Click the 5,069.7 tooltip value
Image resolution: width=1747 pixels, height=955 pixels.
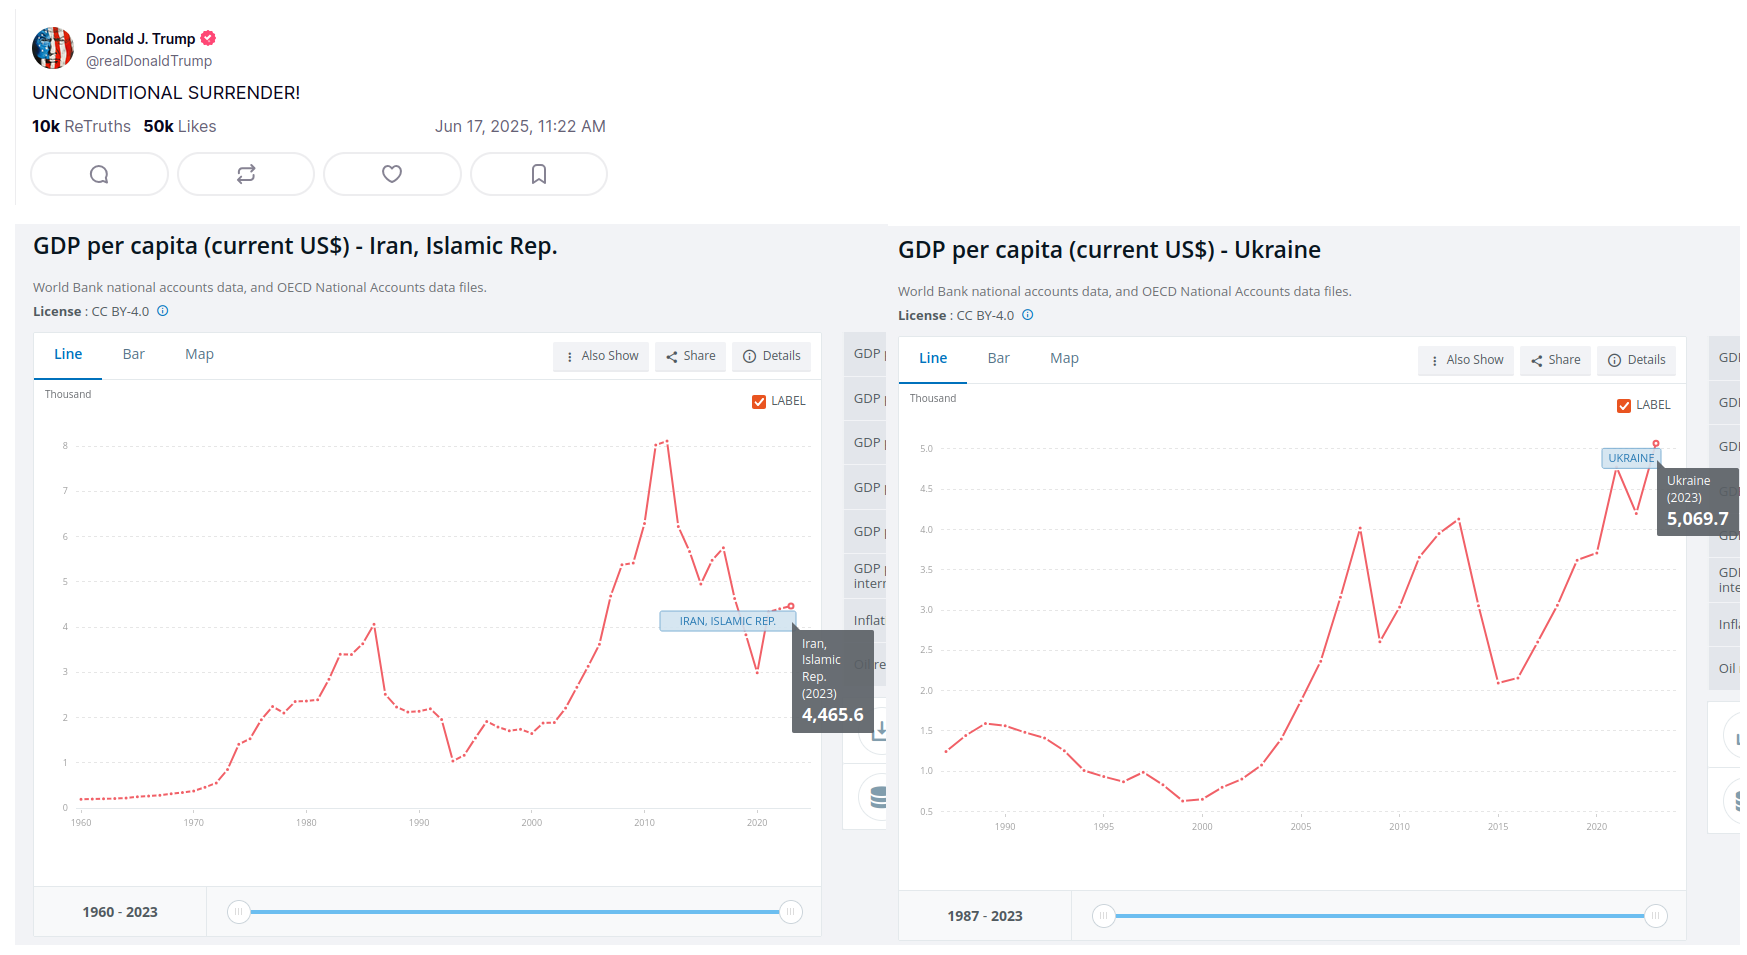pyautogui.click(x=1697, y=519)
